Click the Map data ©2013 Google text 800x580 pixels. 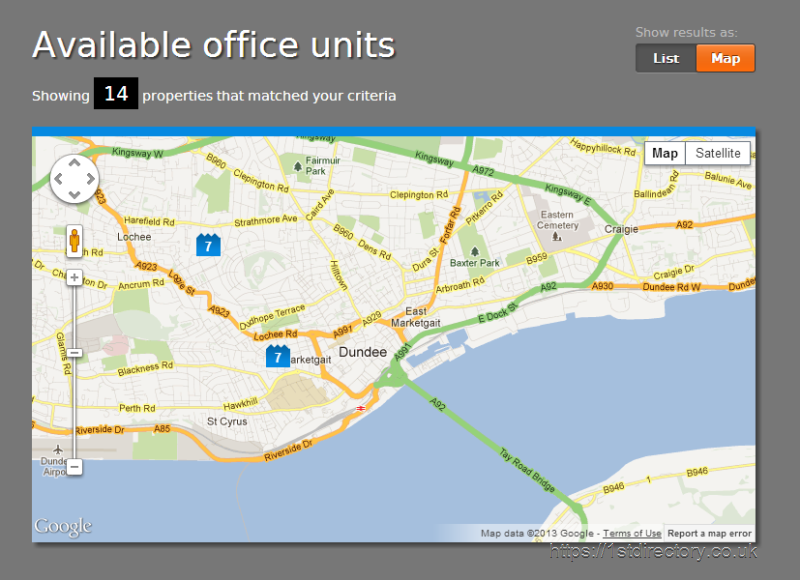pos(537,533)
